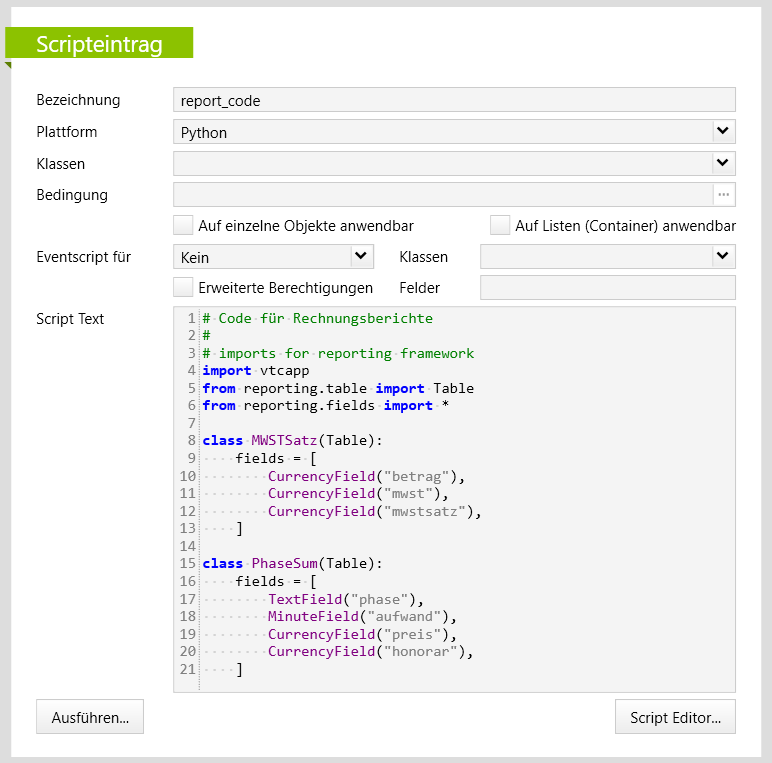
Task: Open the Plattform dropdown showing Python
Action: 723,131
